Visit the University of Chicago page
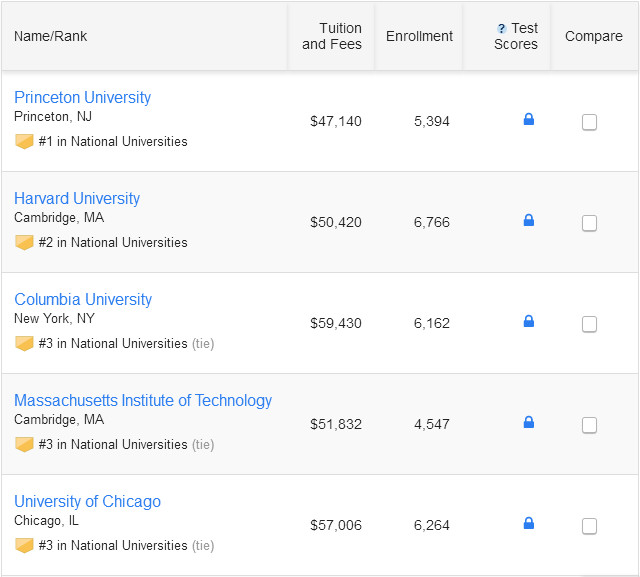The image size is (640, 577). tap(87, 501)
